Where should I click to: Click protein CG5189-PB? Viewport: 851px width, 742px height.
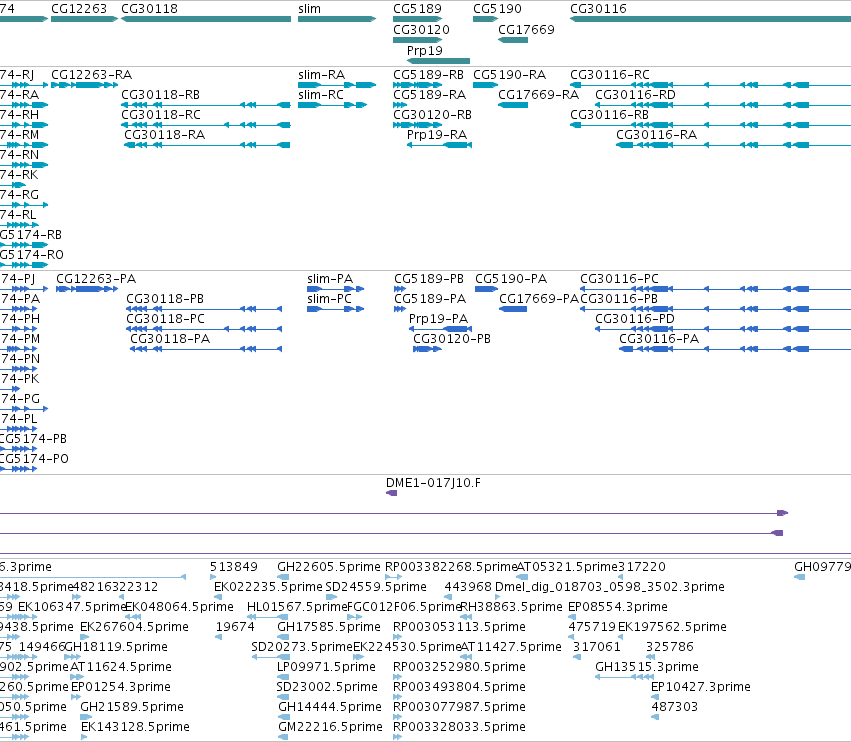coord(429,279)
